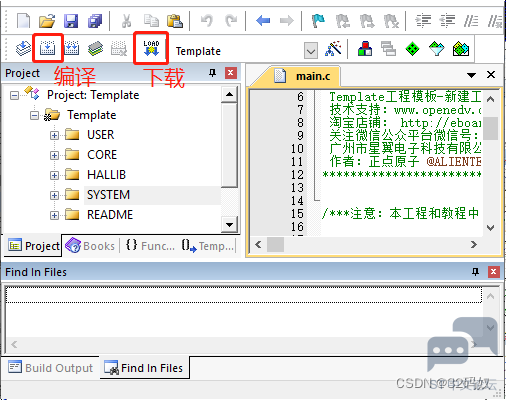Open the Template target dropdown
The image size is (506, 400).
(x=311, y=51)
